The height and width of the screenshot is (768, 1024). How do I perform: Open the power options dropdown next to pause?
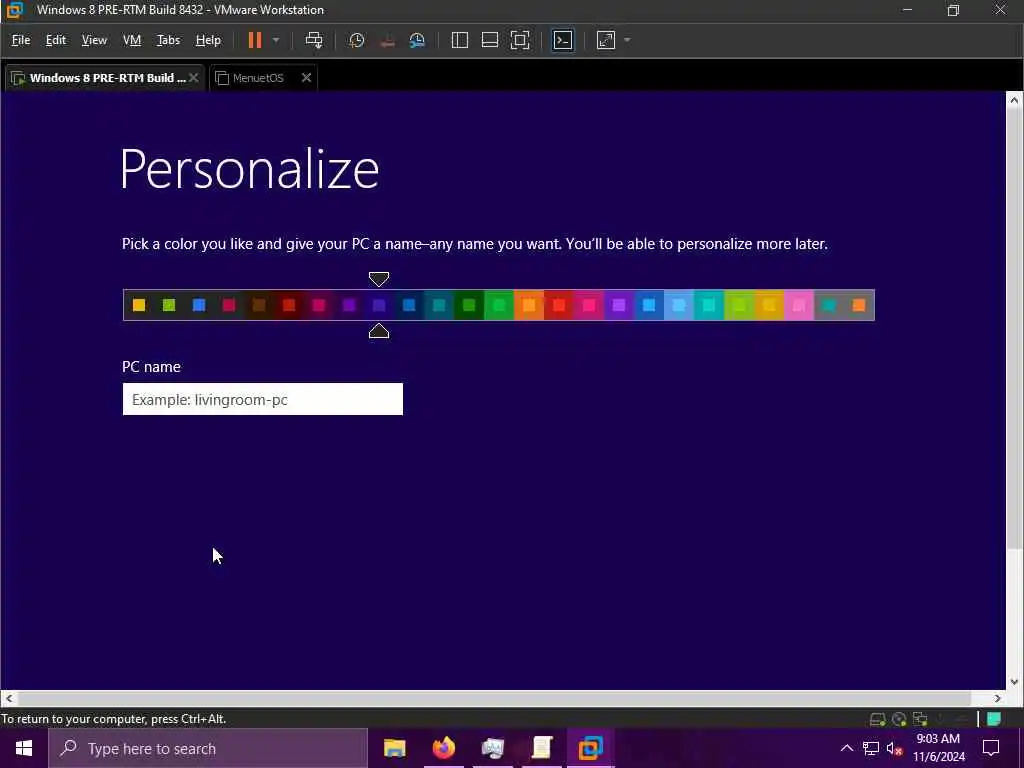pos(276,40)
